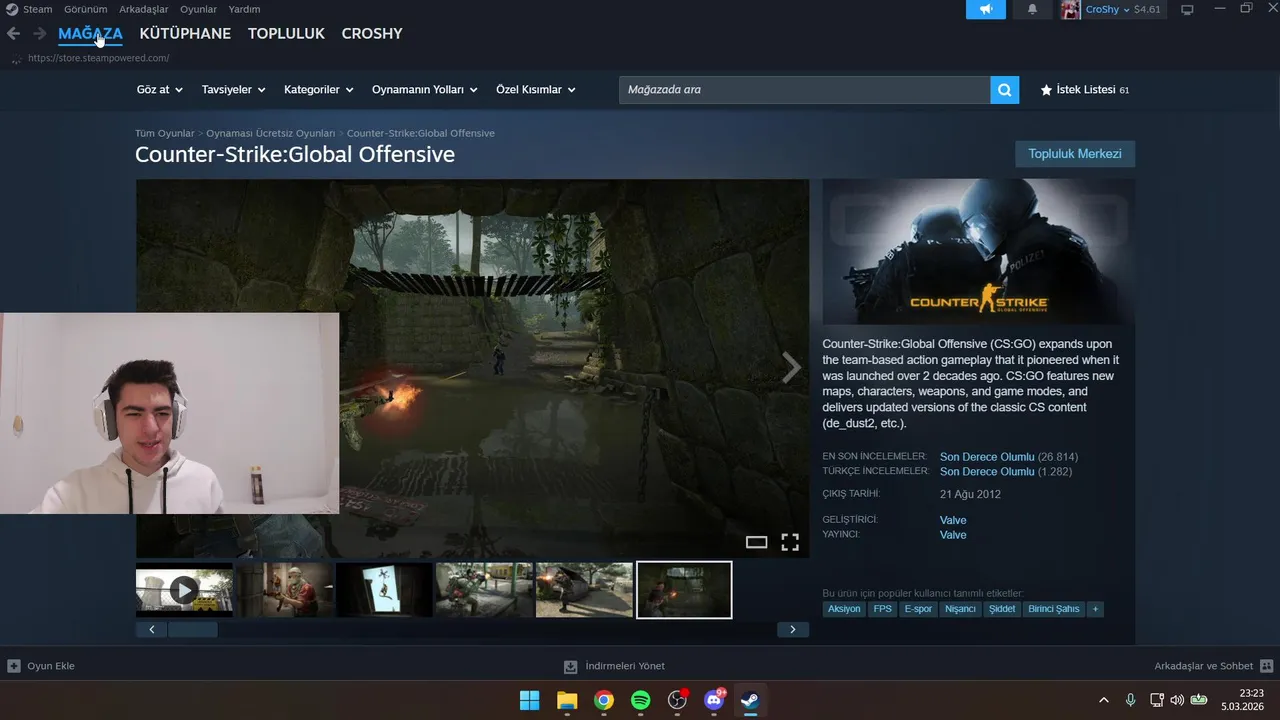The height and width of the screenshot is (720, 1280).
Task: Click the forward navigation arrow
Action: [x=40, y=34]
